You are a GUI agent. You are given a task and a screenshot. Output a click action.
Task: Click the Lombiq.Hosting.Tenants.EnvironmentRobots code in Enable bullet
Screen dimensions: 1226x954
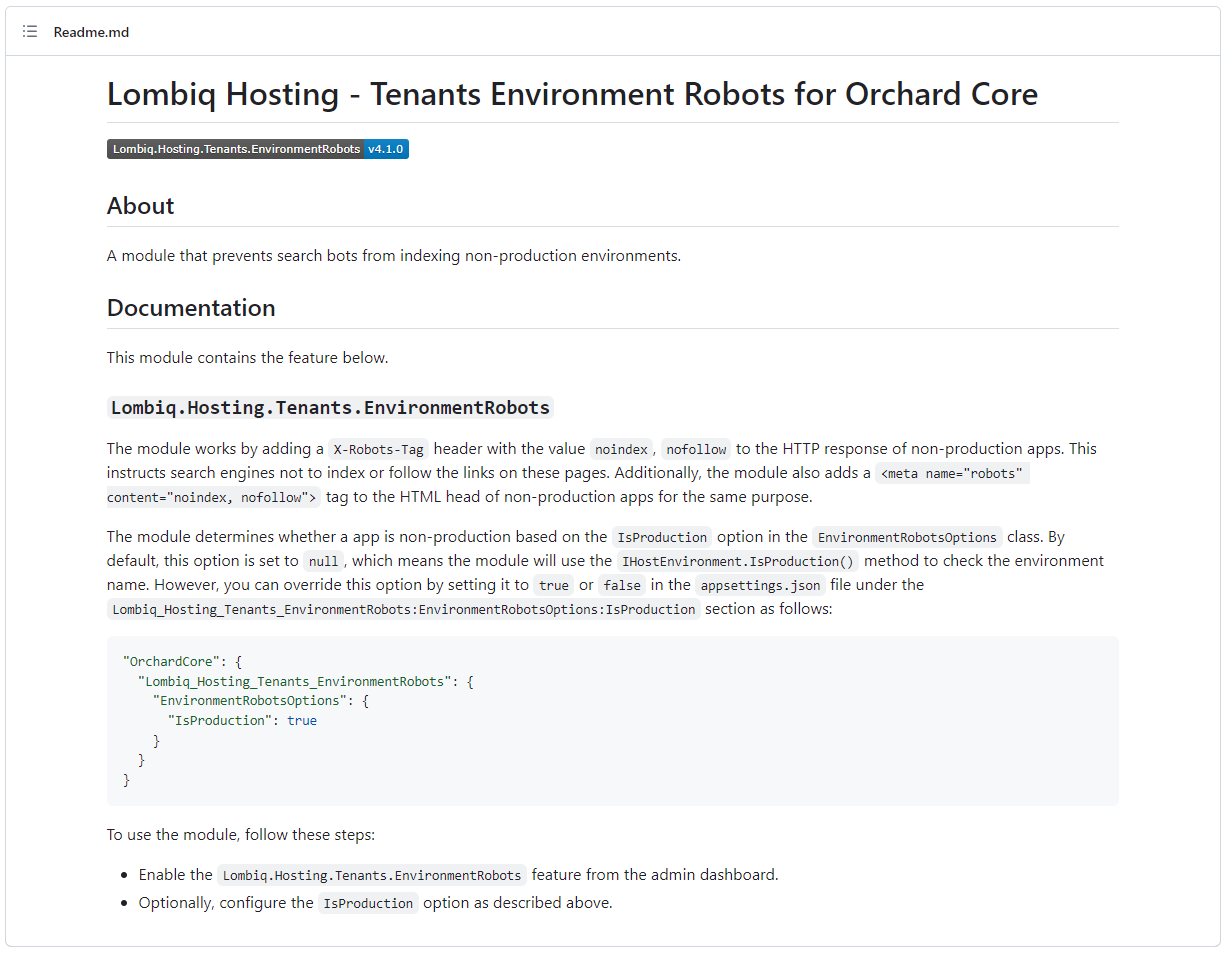[x=372, y=875]
